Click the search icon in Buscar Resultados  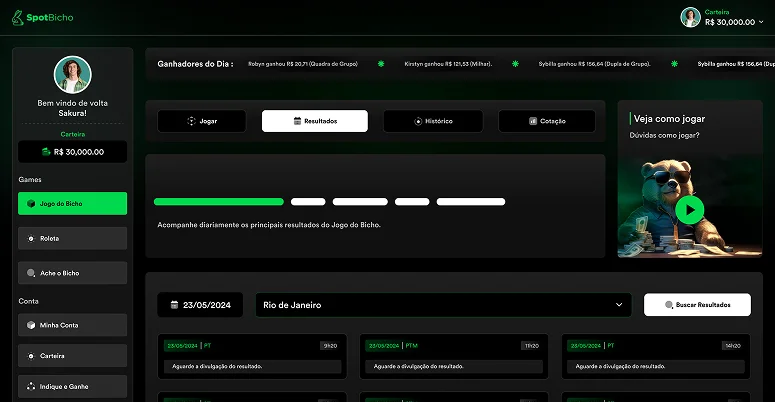click(x=669, y=305)
